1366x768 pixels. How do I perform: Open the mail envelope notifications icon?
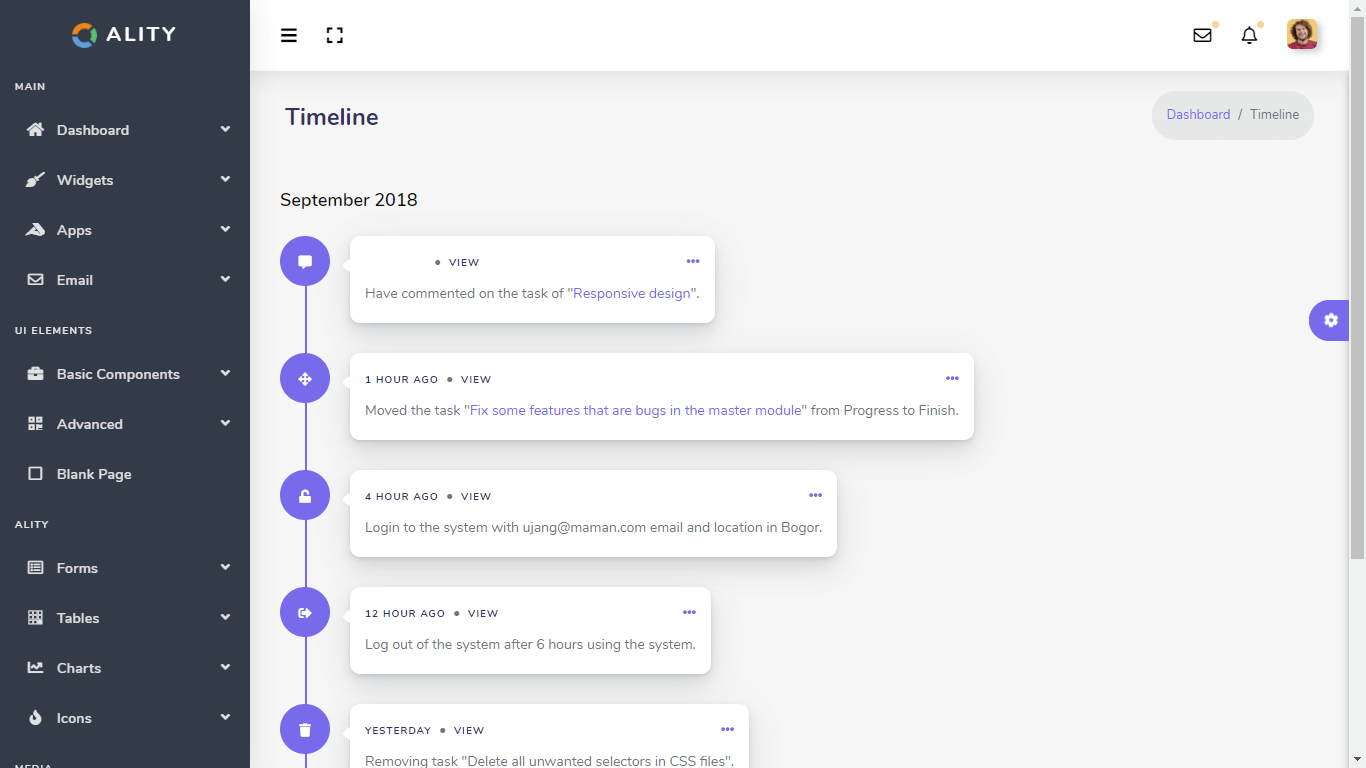tap(1202, 36)
